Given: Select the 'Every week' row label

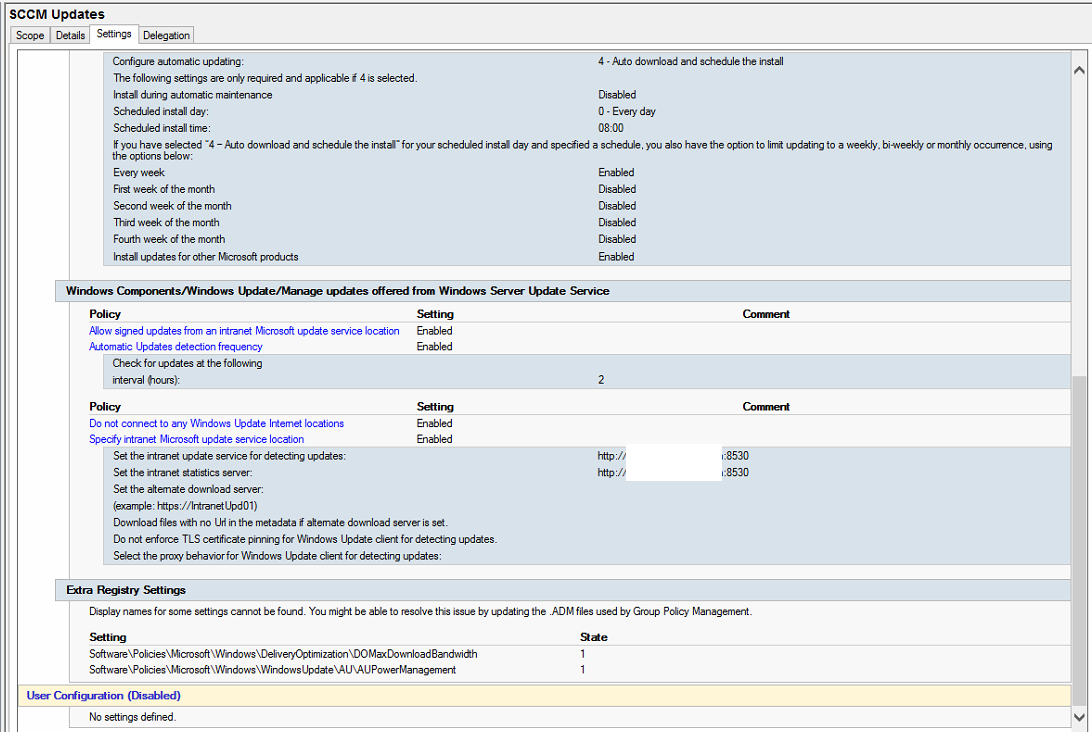Looking at the screenshot, I should point(139,173).
